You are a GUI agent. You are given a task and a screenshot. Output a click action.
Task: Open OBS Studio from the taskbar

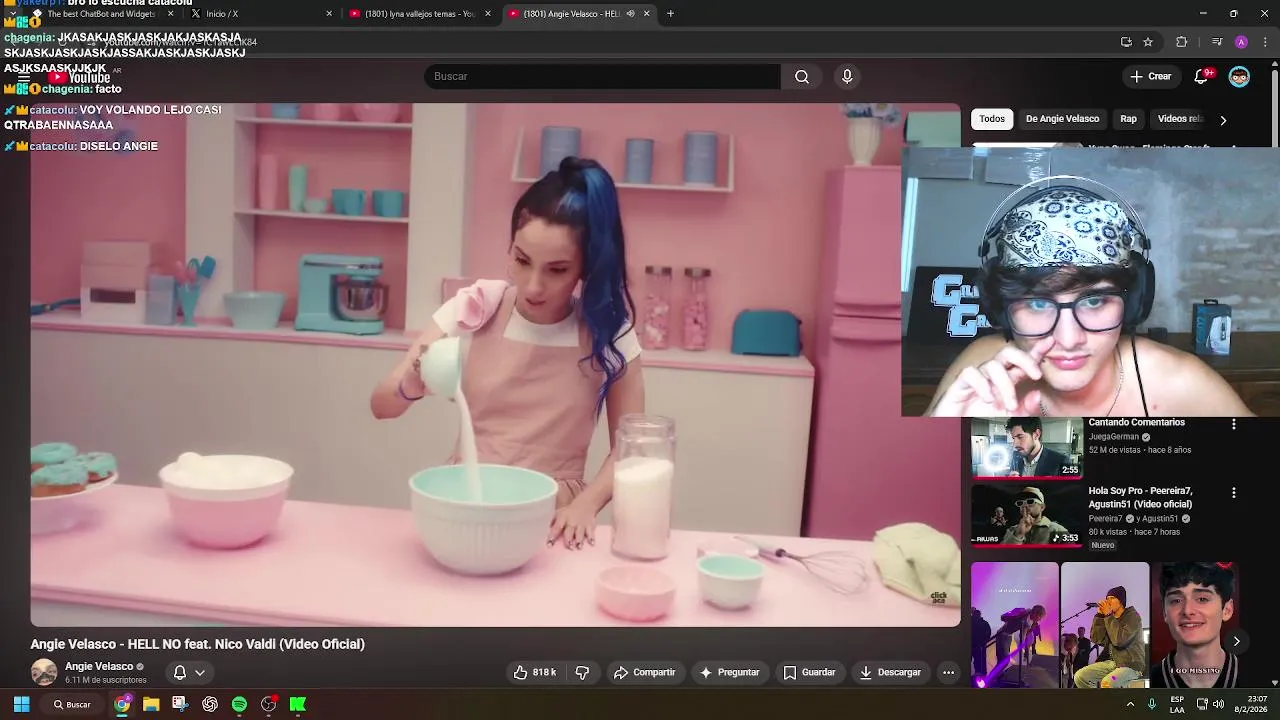click(x=268, y=704)
